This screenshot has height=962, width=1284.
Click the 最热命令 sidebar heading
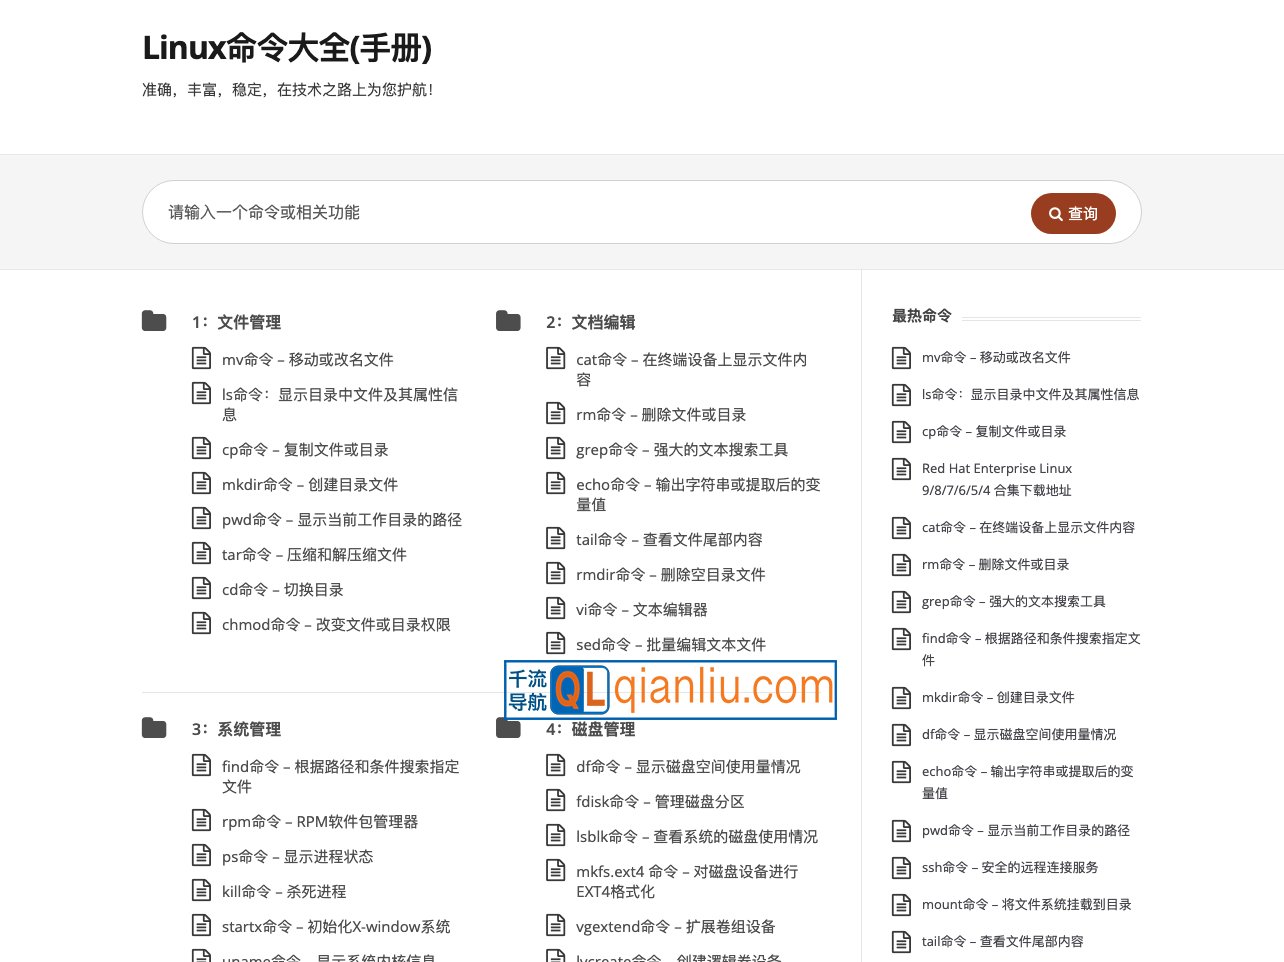pos(921,315)
